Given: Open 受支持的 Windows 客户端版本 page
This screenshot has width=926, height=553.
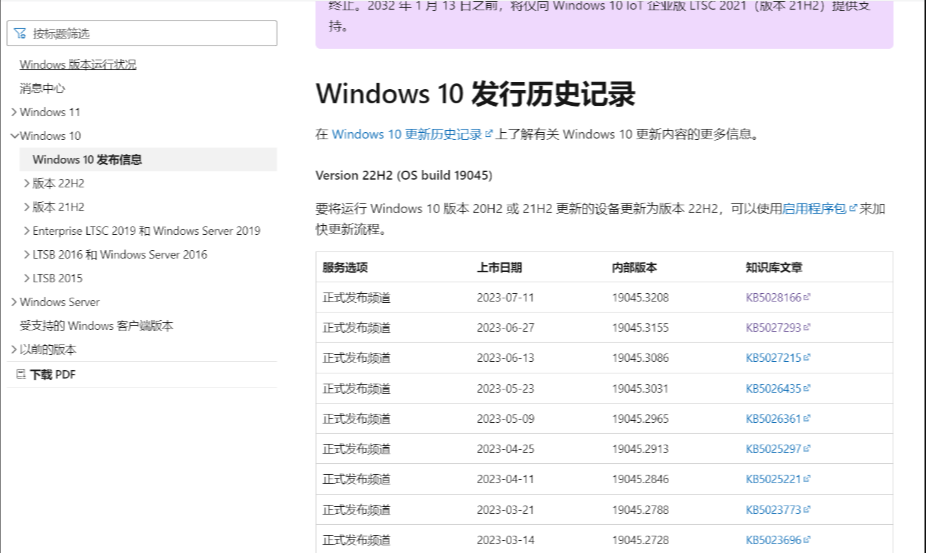Looking at the screenshot, I should pos(96,326).
